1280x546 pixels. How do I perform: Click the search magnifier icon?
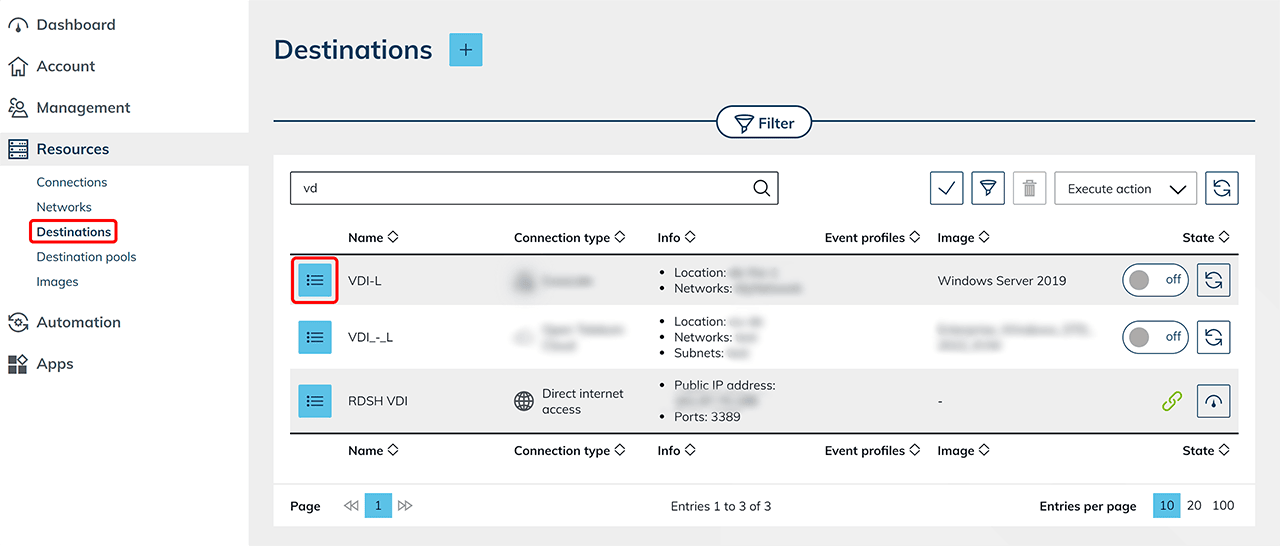(761, 188)
